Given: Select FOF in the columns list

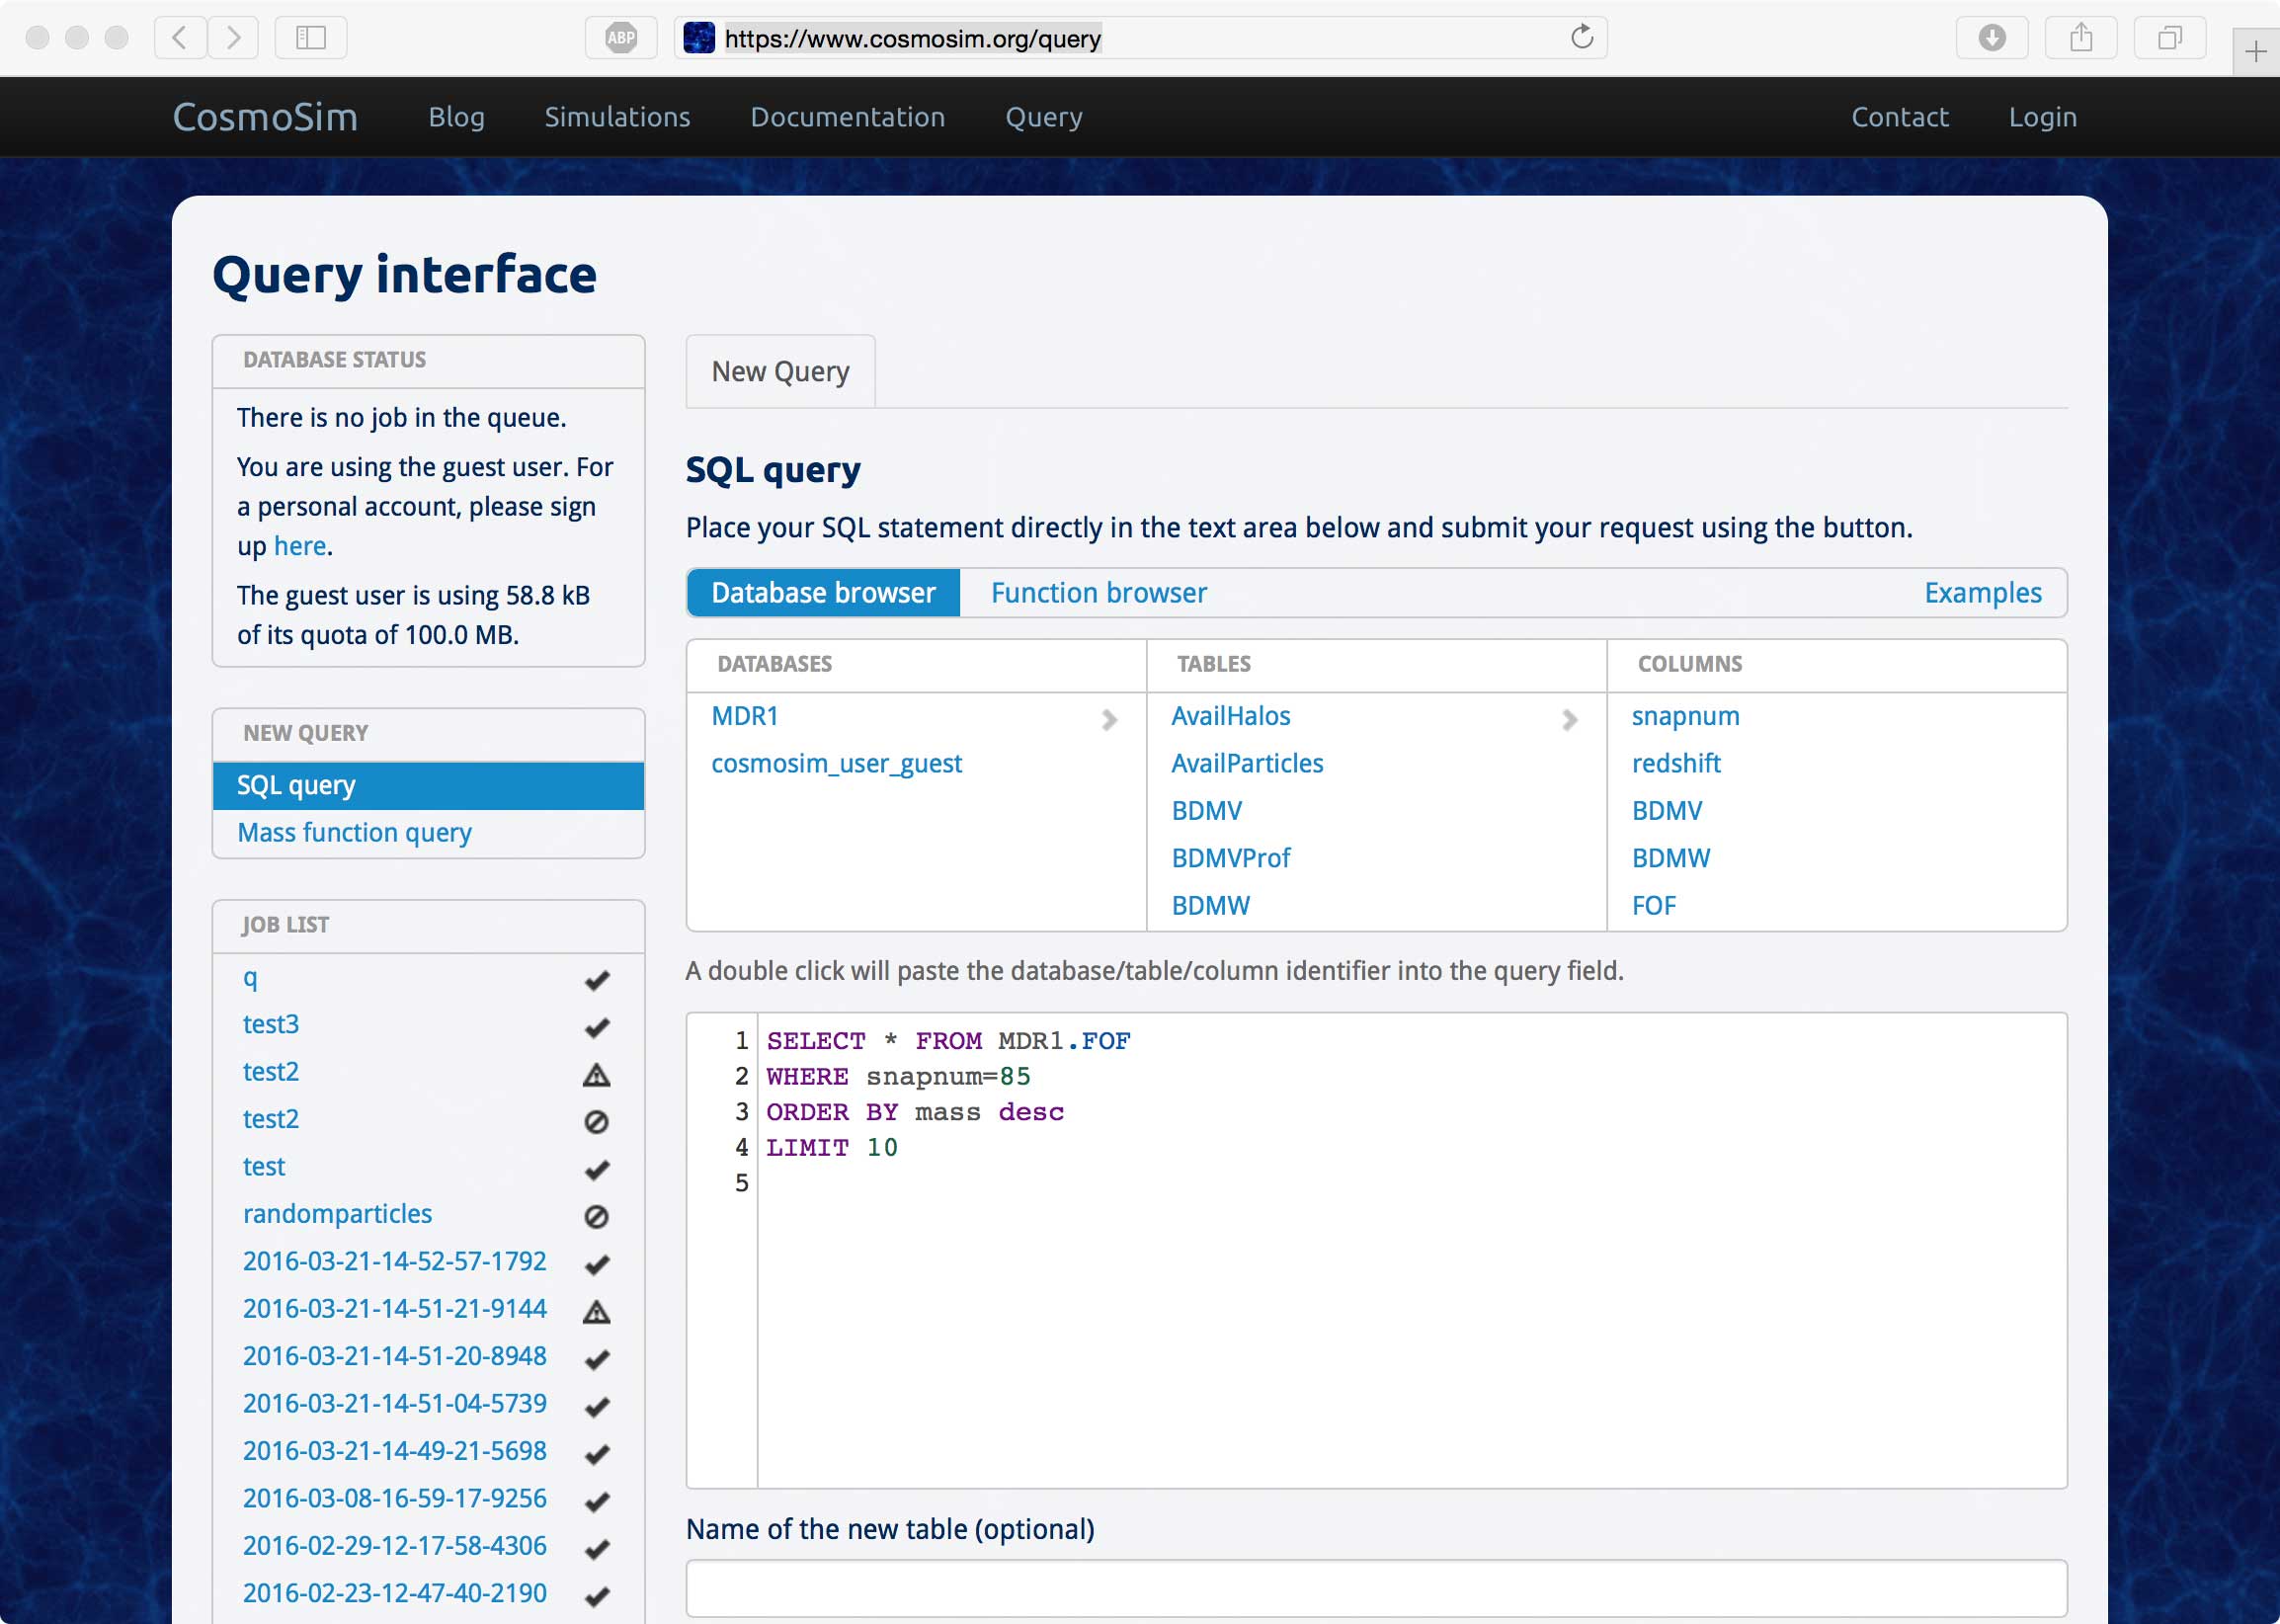Looking at the screenshot, I should (1654, 906).
